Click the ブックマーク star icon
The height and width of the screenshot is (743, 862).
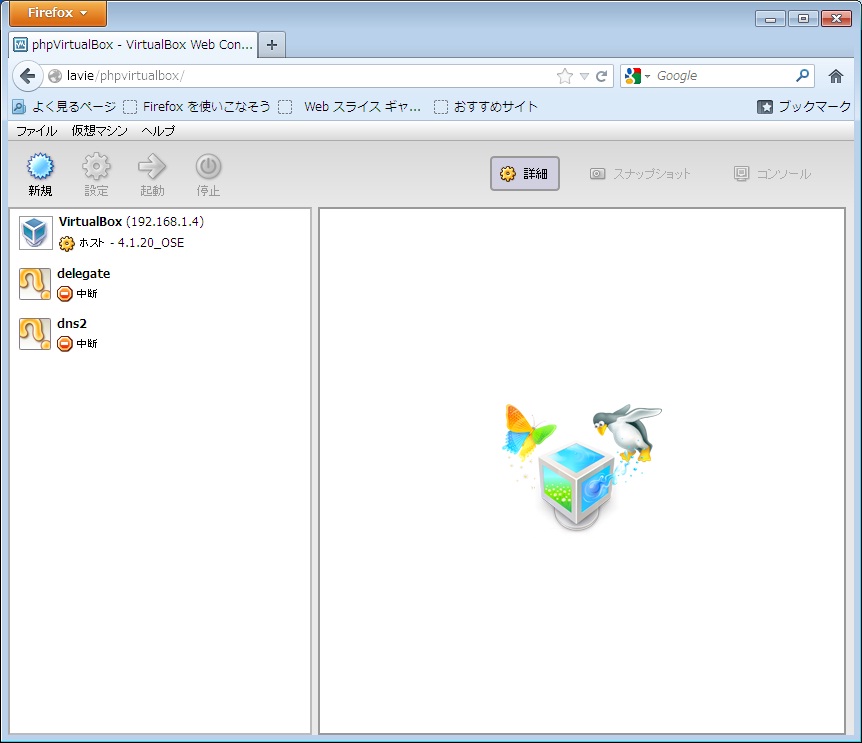[765, 107]
